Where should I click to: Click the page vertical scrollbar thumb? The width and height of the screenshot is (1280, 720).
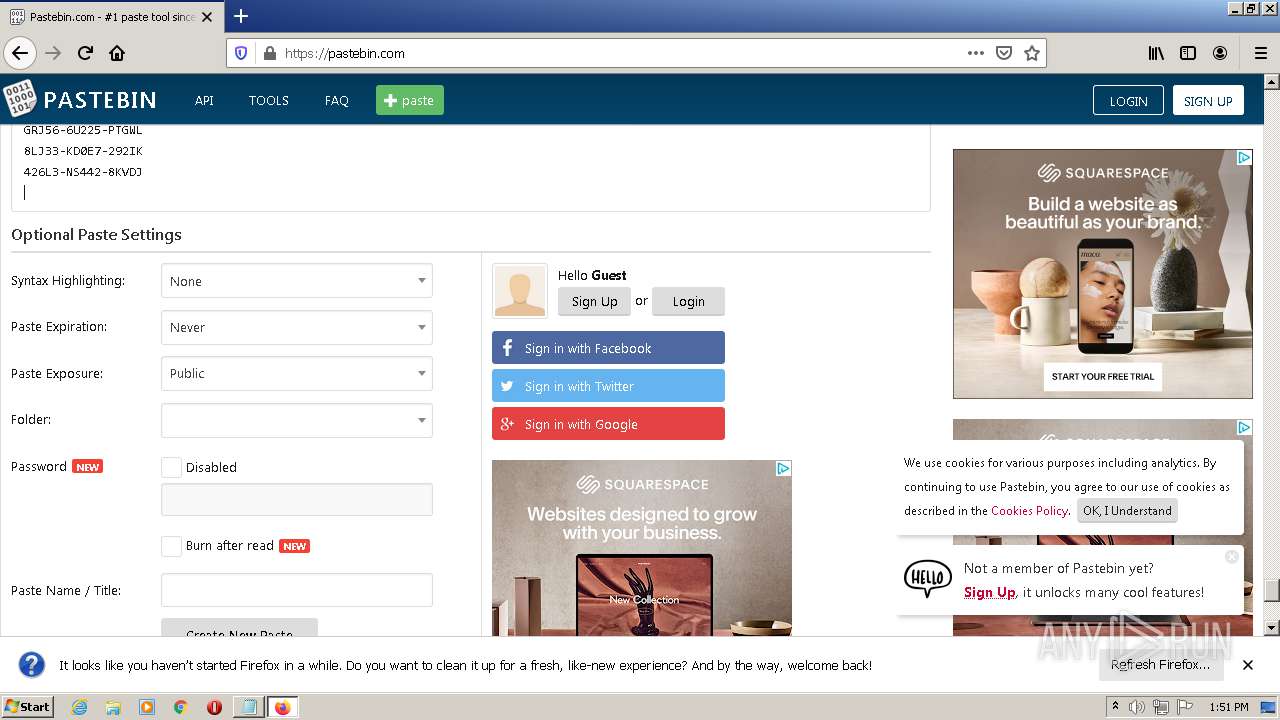[1272, 590]
